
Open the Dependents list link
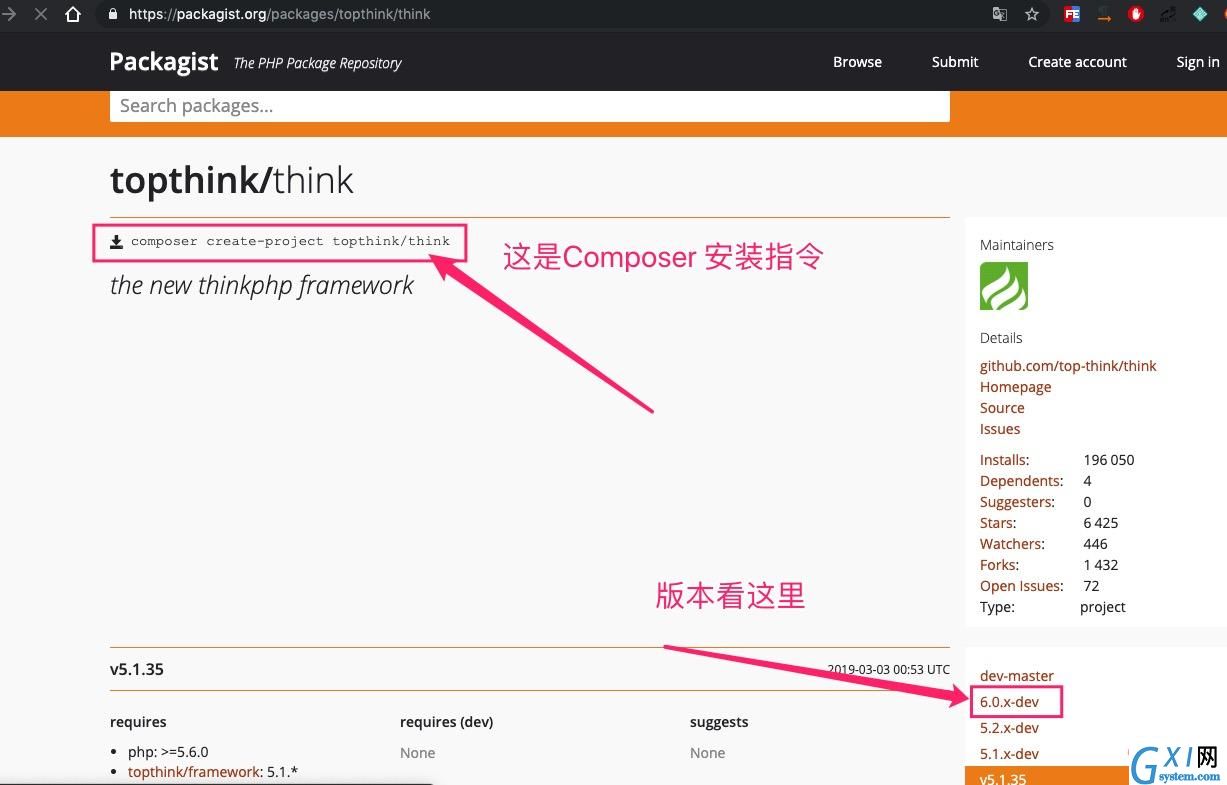pos(1021,481)
